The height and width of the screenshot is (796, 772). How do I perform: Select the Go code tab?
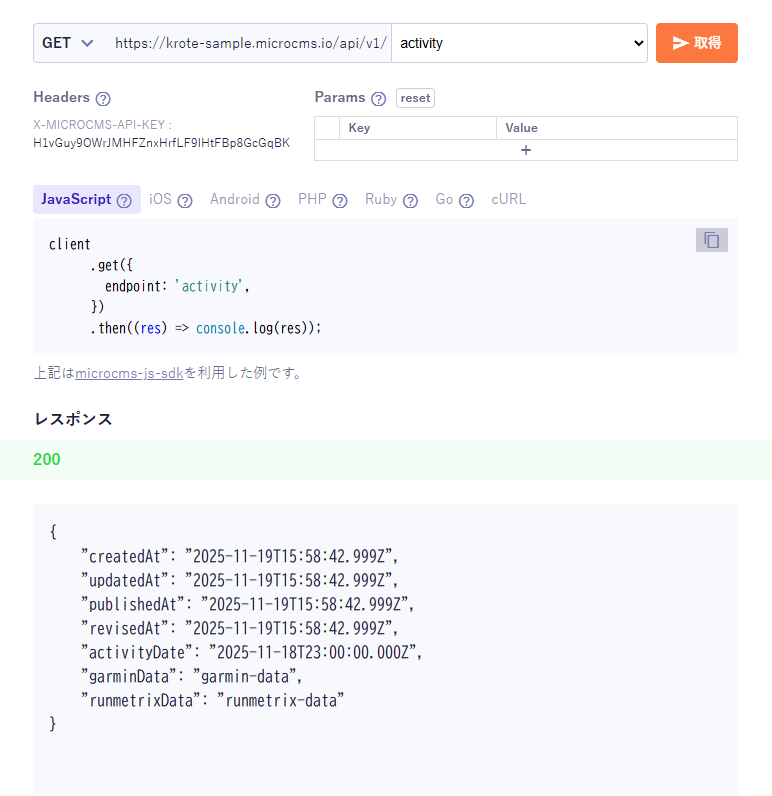[444, 199]
